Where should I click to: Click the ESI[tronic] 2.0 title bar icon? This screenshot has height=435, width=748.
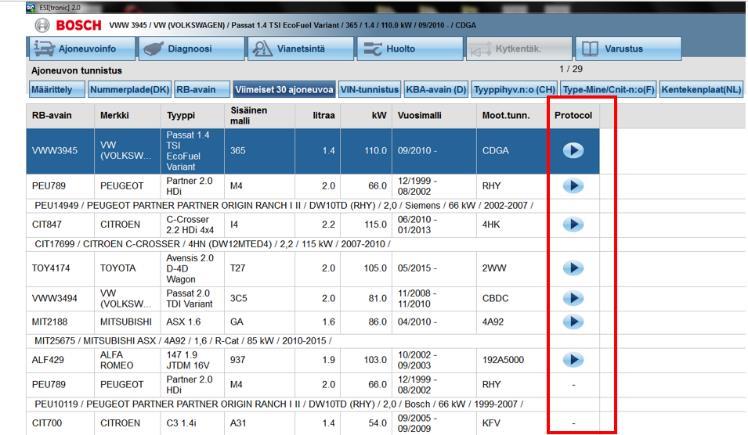(x=31, y=7)
